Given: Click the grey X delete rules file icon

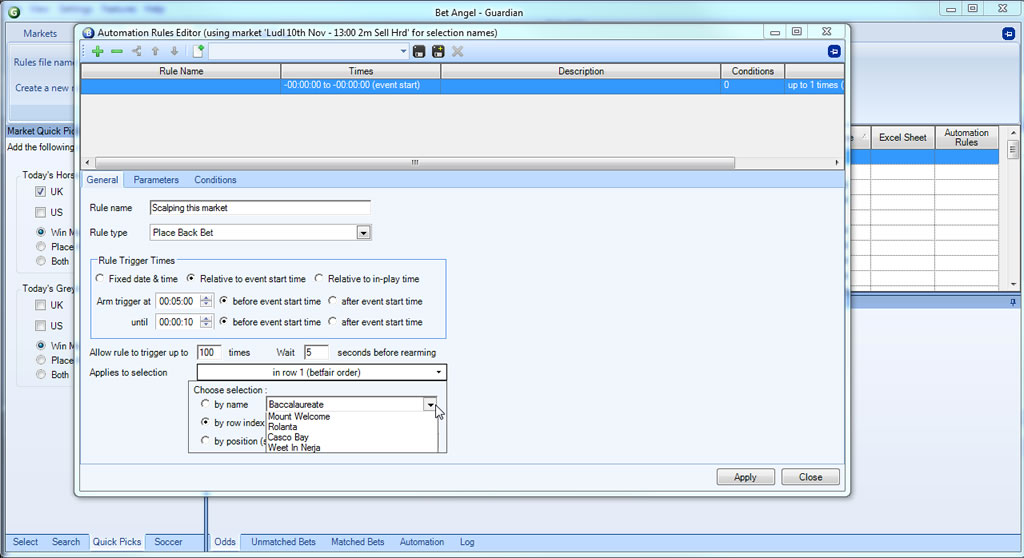Looking at the screenshot, I should tap(458, 51).
